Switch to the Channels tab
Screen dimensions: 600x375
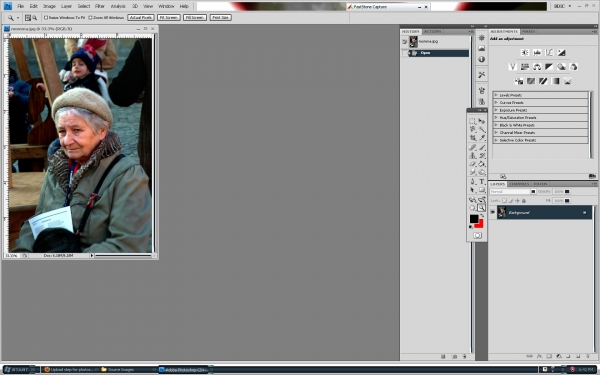click(x=519, y=184)
